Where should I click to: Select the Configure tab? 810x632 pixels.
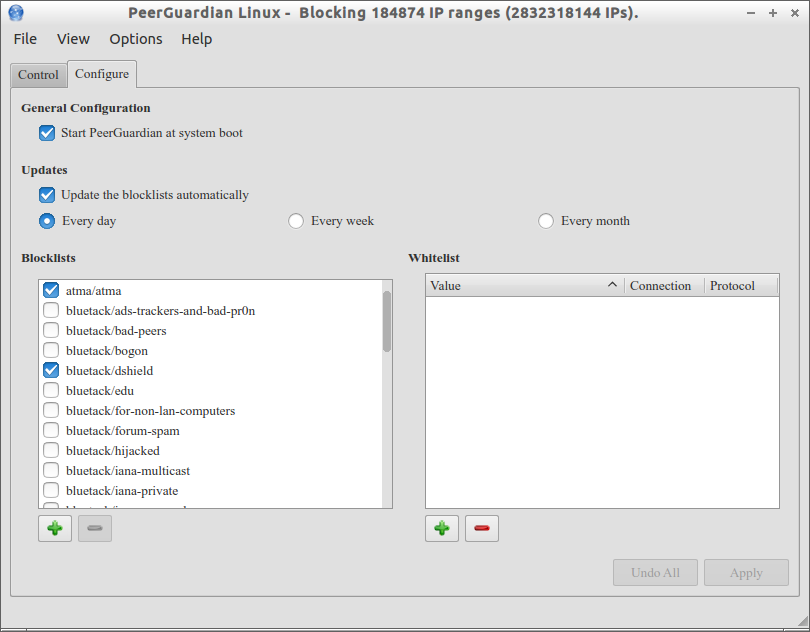[102, 74]
